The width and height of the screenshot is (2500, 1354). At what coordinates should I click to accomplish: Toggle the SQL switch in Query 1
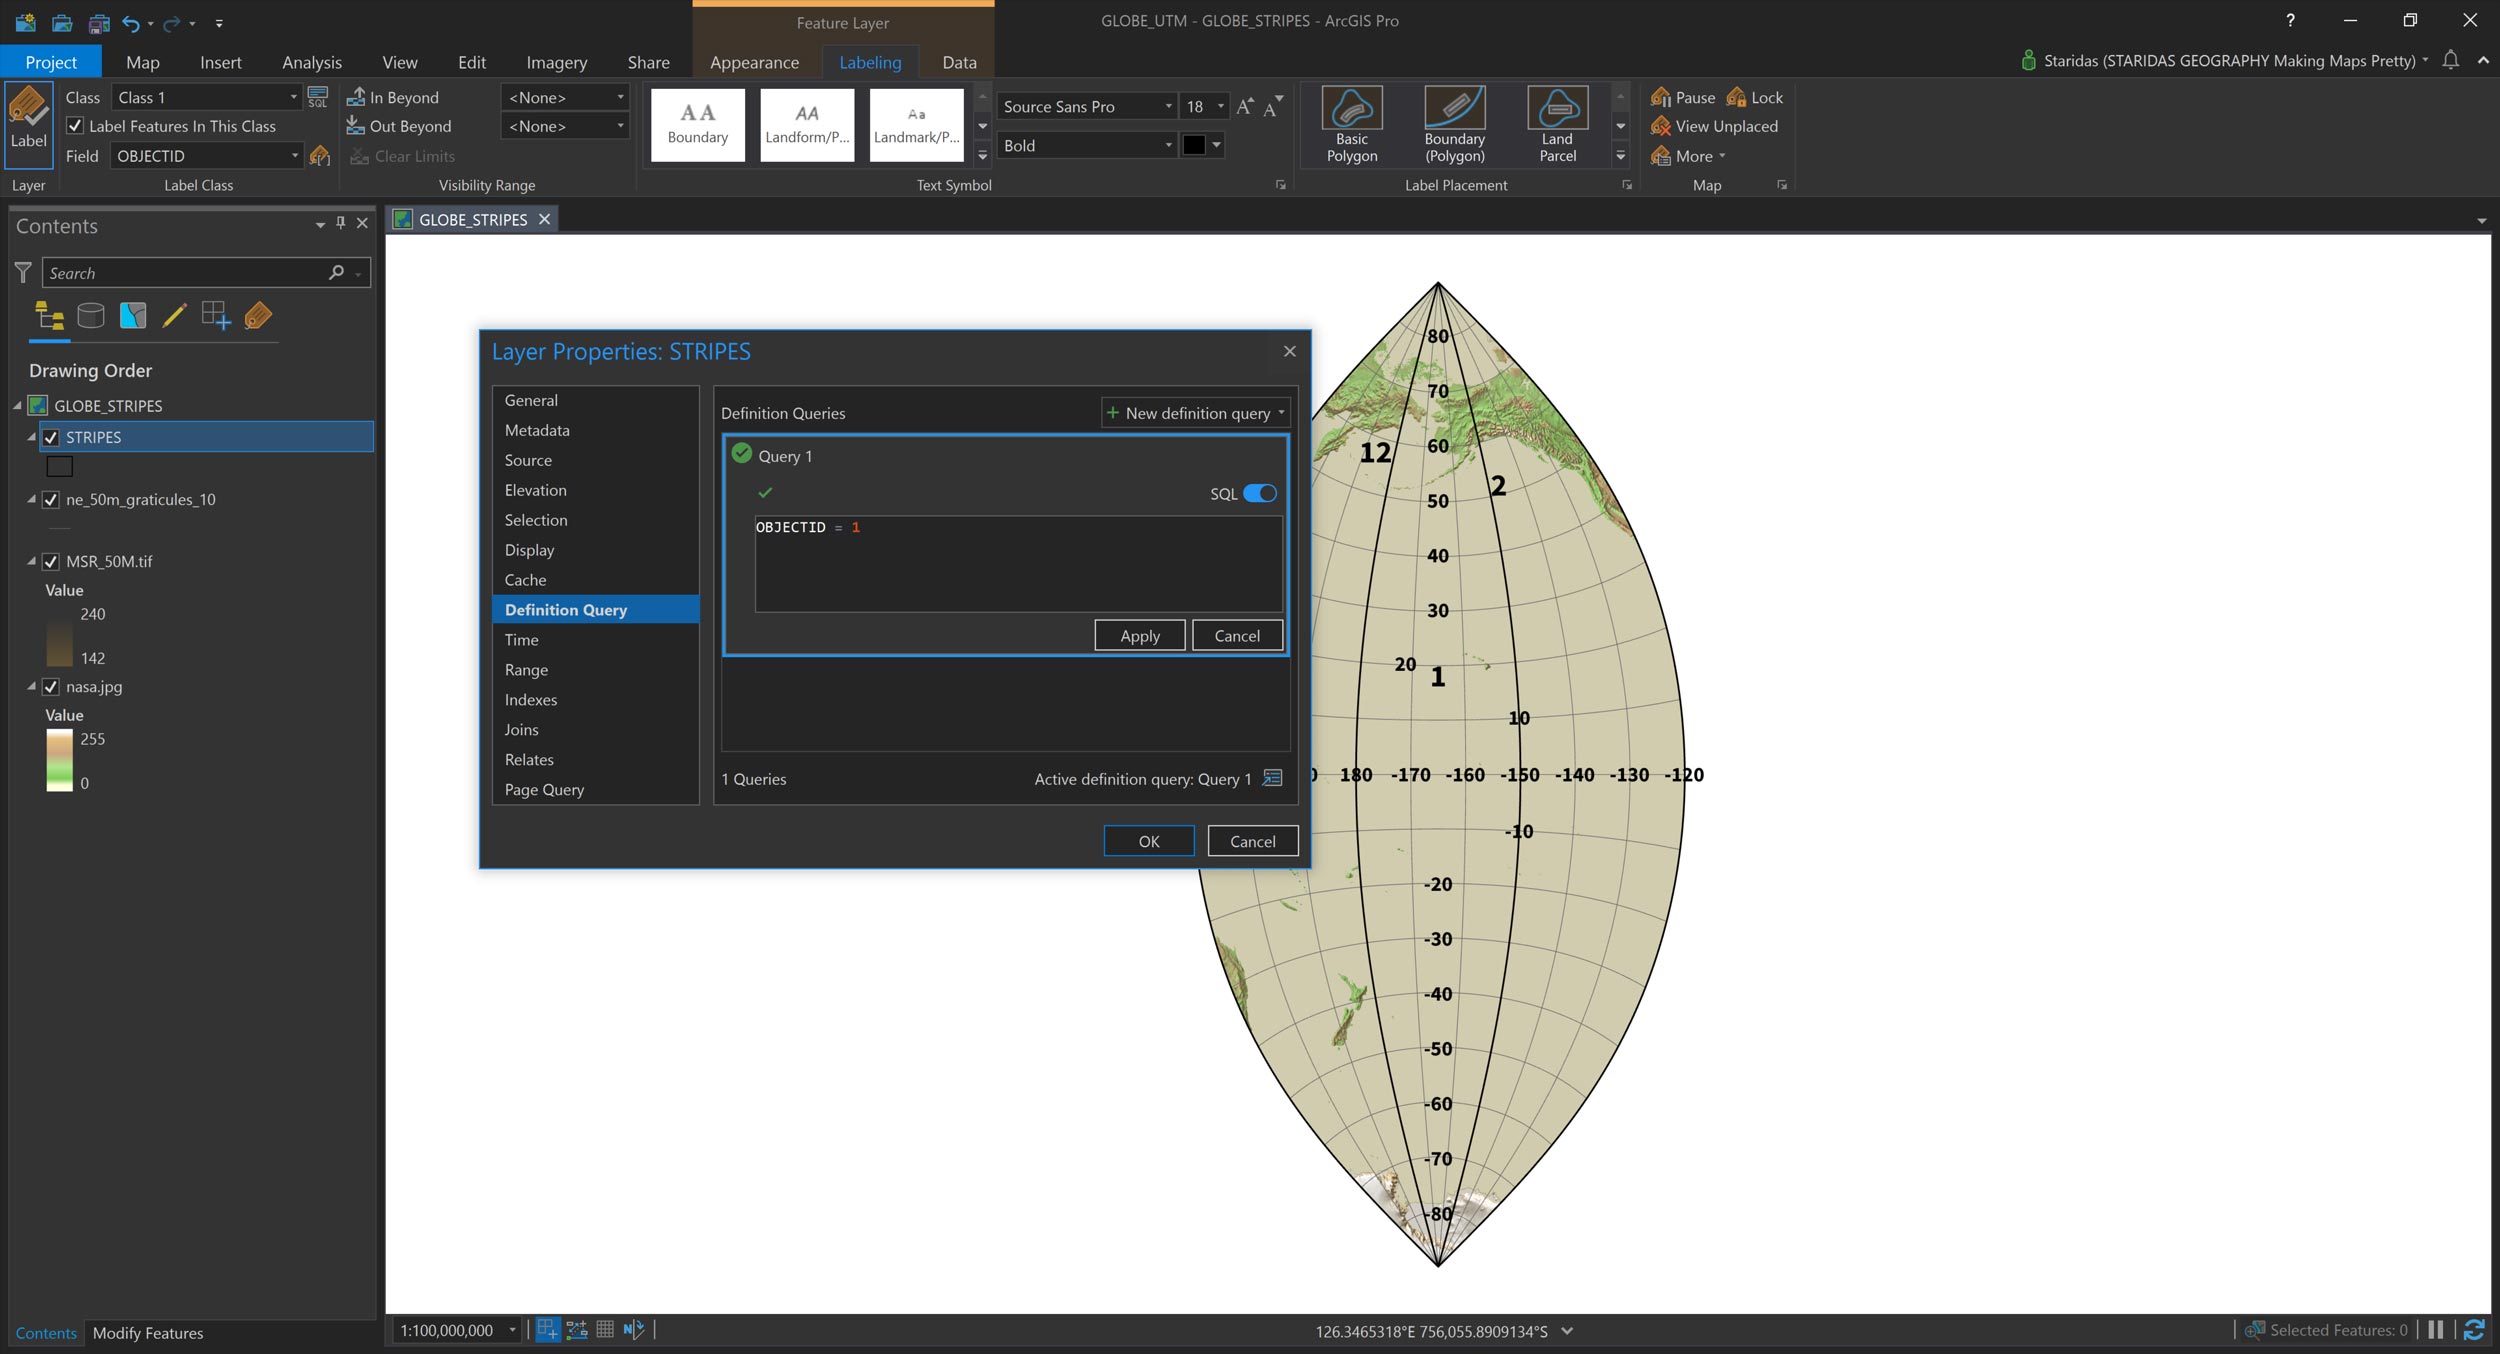[x=1259, y=493]
